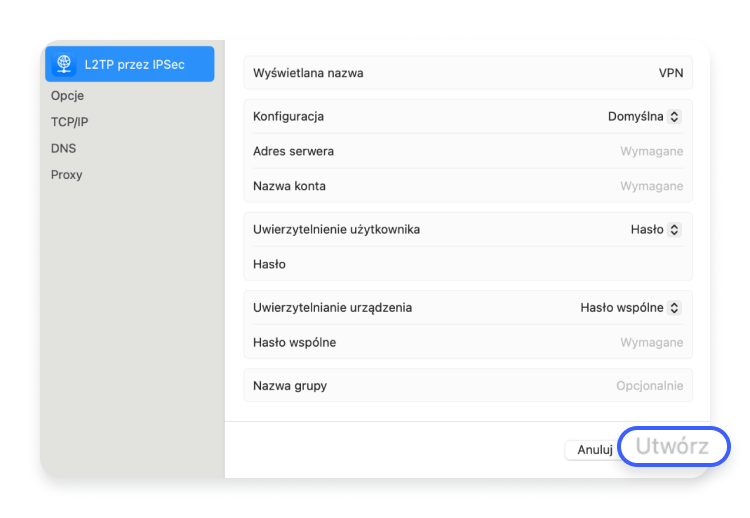Click the Nazwa grupy optional field
The width and height of the screenshot is (750, 518).
(468, 386)
